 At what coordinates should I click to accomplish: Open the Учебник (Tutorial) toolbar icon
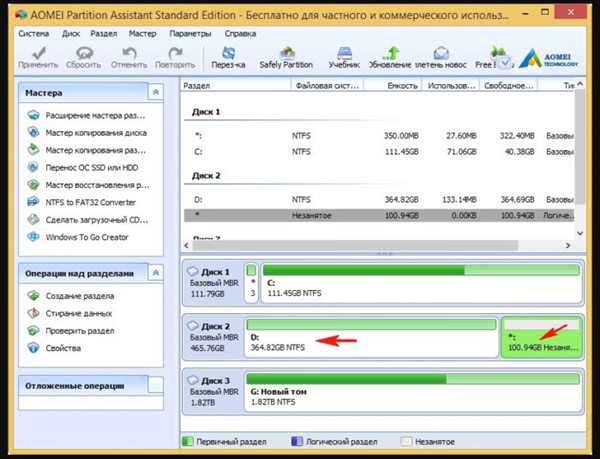pos(344,58)
